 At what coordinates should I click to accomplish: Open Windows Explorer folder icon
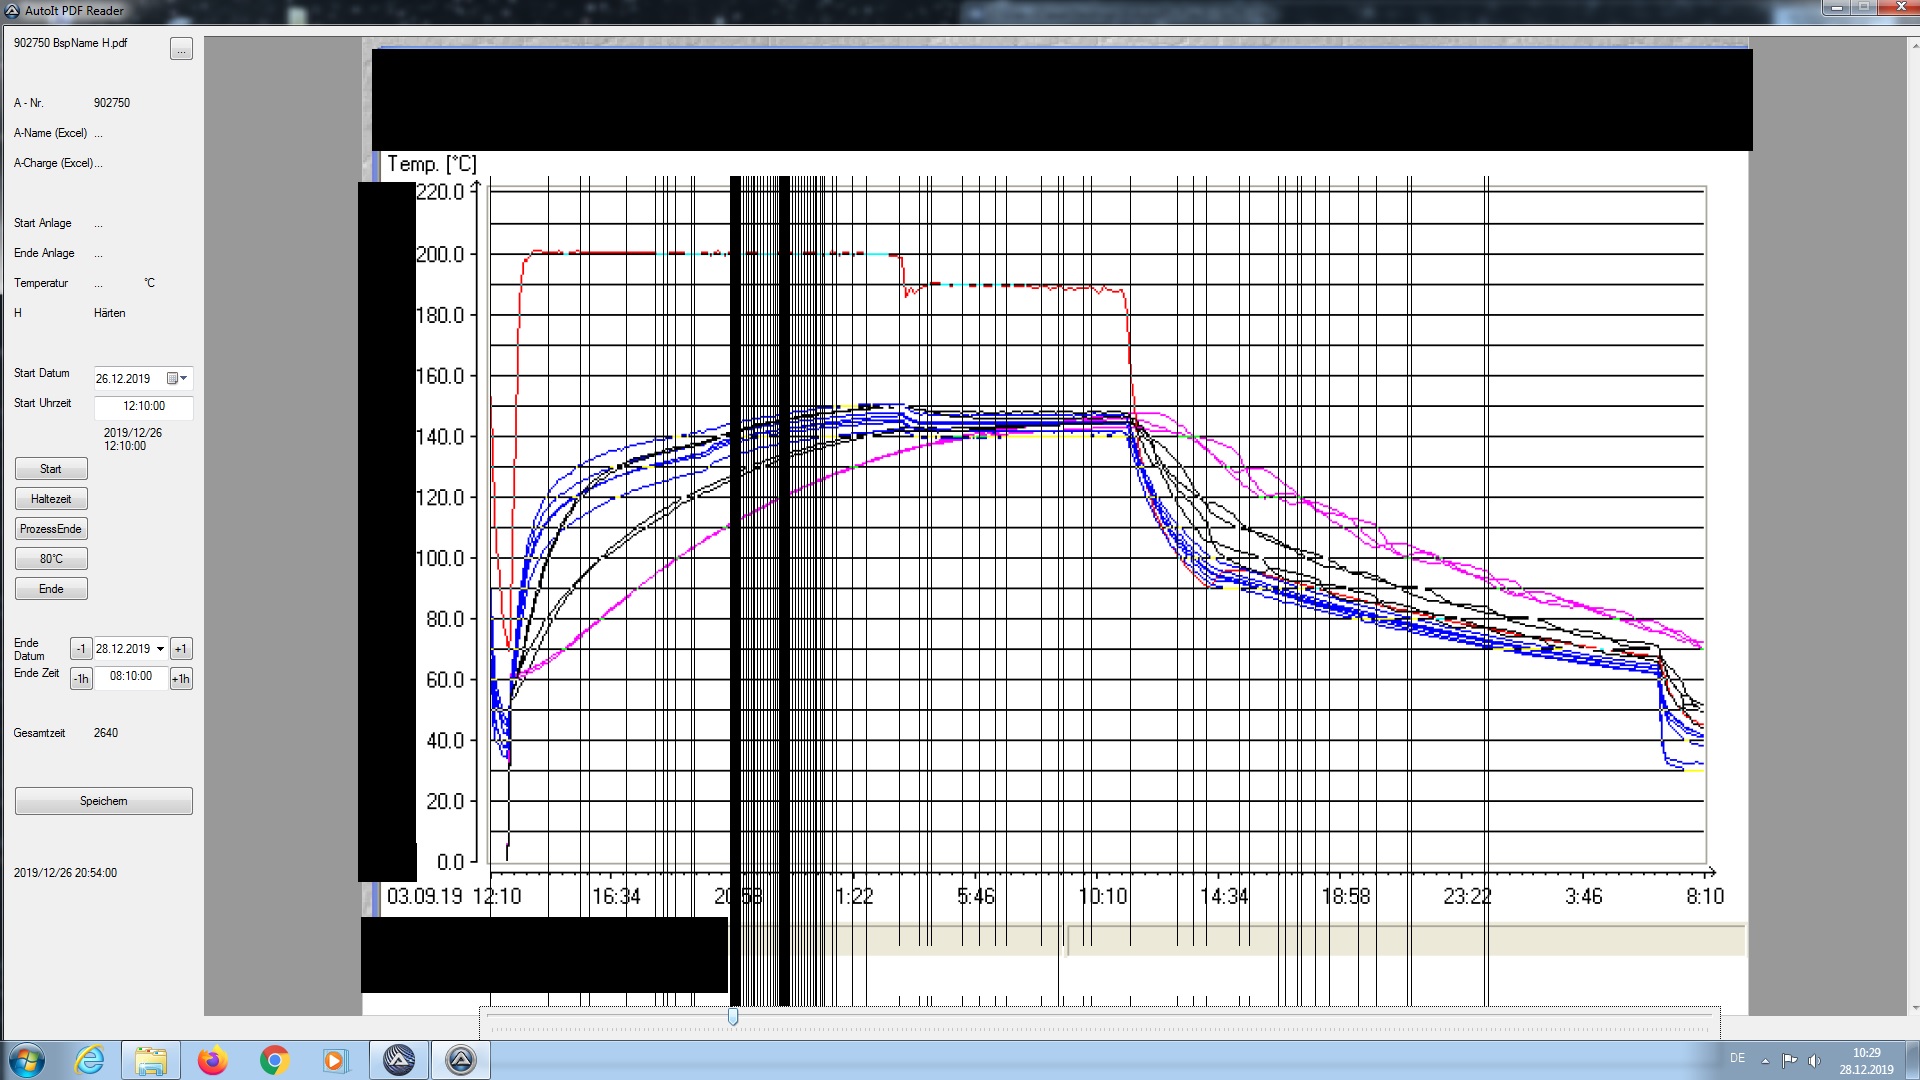pyautogui.click(x=151, y=1060)
